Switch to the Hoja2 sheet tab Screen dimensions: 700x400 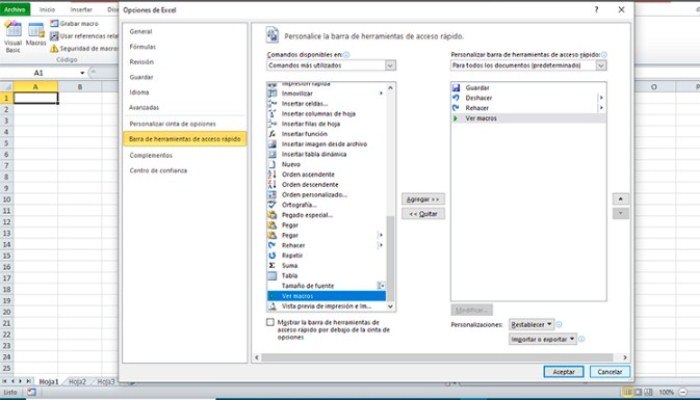coord(77,382)
